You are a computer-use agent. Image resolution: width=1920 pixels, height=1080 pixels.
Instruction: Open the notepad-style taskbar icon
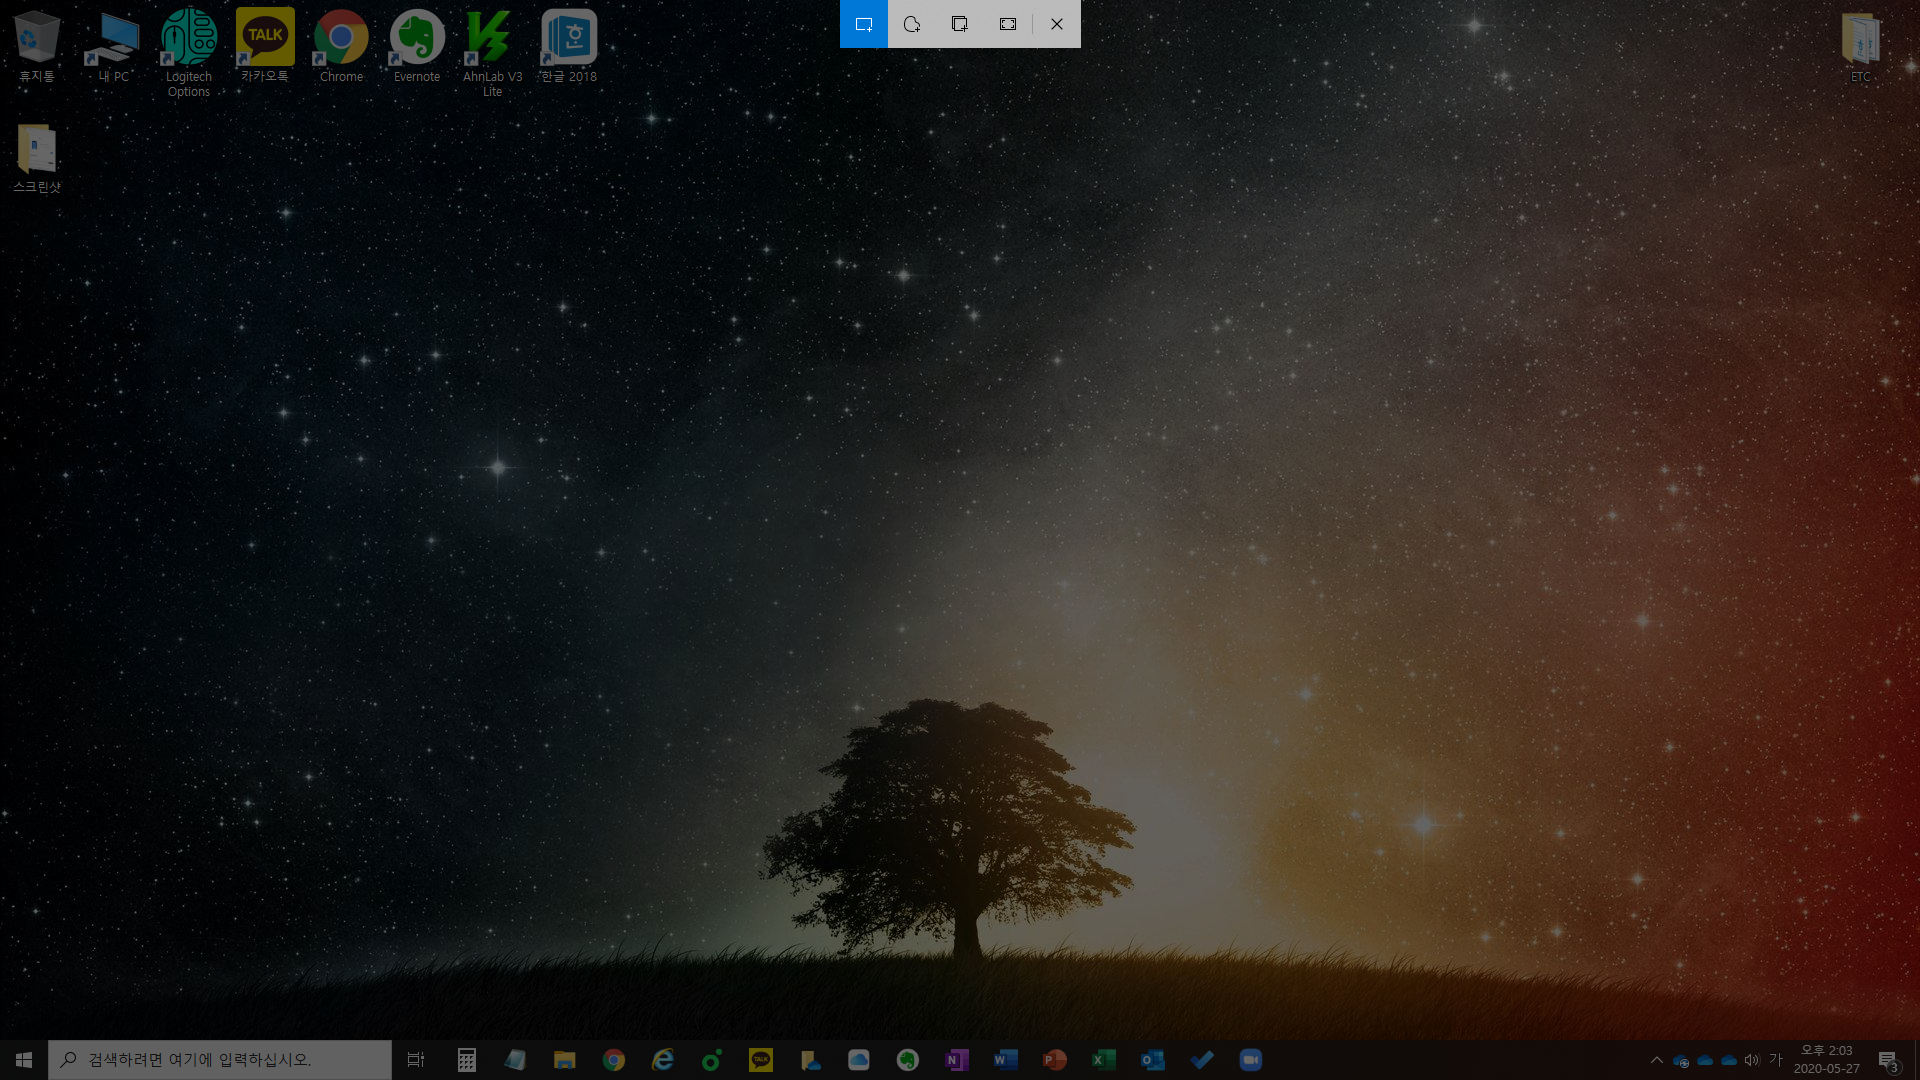click(515, 1060)
